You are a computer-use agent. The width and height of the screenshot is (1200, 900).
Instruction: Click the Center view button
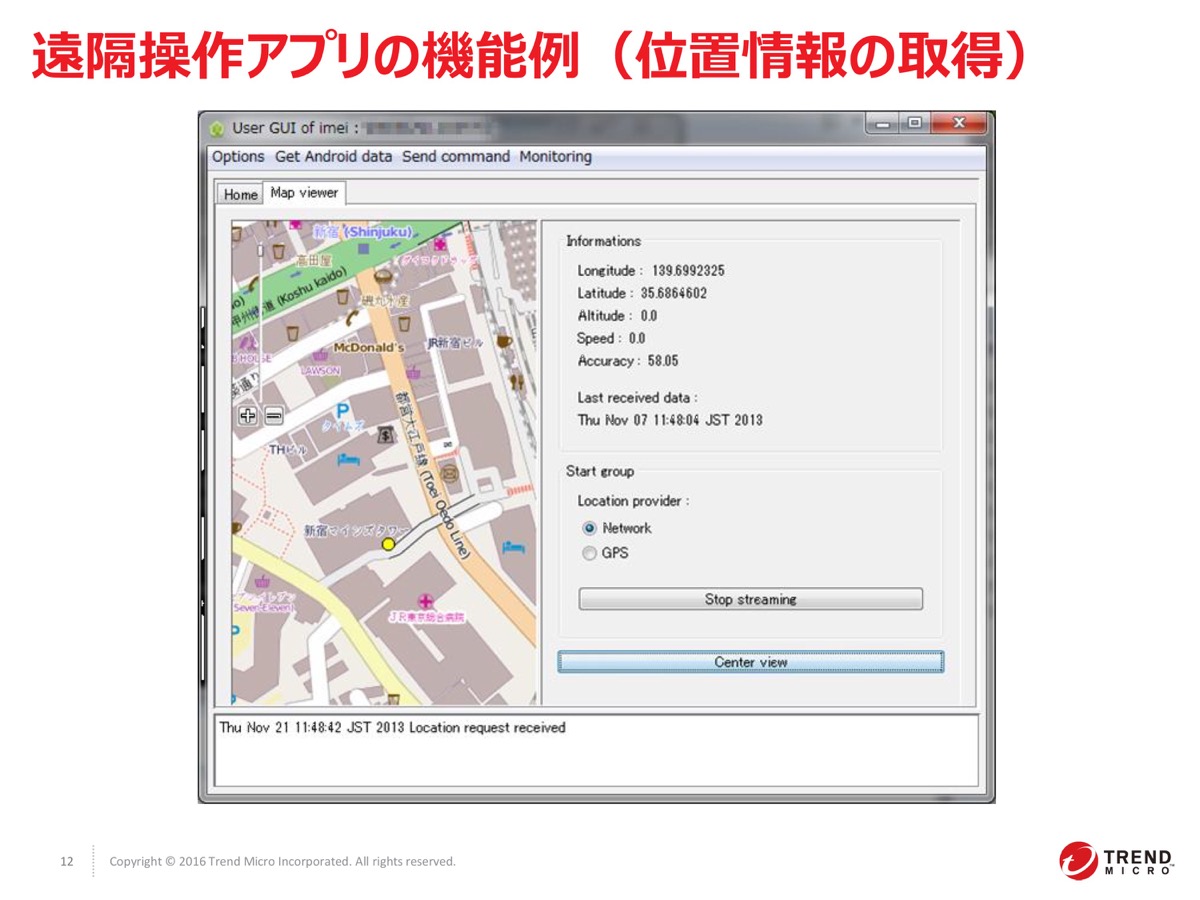pyautogui.click(x=751, y=662)
